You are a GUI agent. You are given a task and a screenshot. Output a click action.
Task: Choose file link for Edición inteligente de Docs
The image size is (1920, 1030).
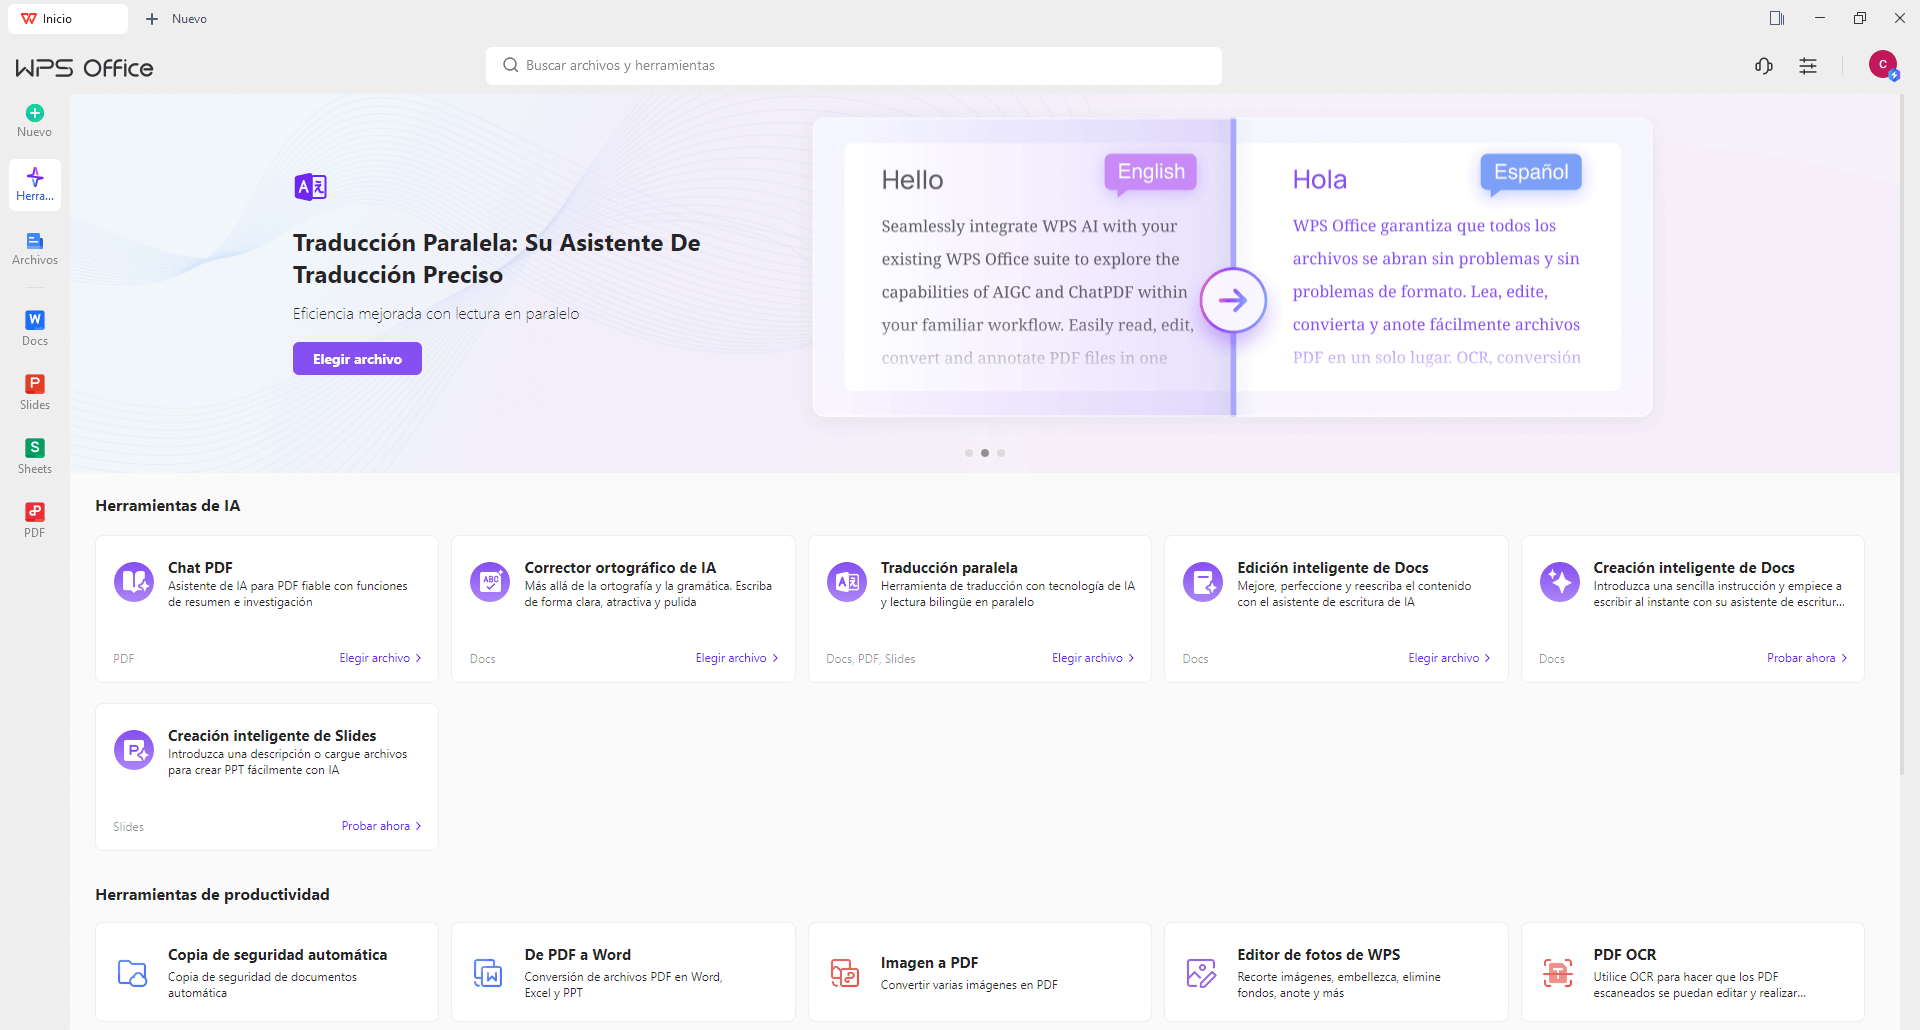point(1450,658)
